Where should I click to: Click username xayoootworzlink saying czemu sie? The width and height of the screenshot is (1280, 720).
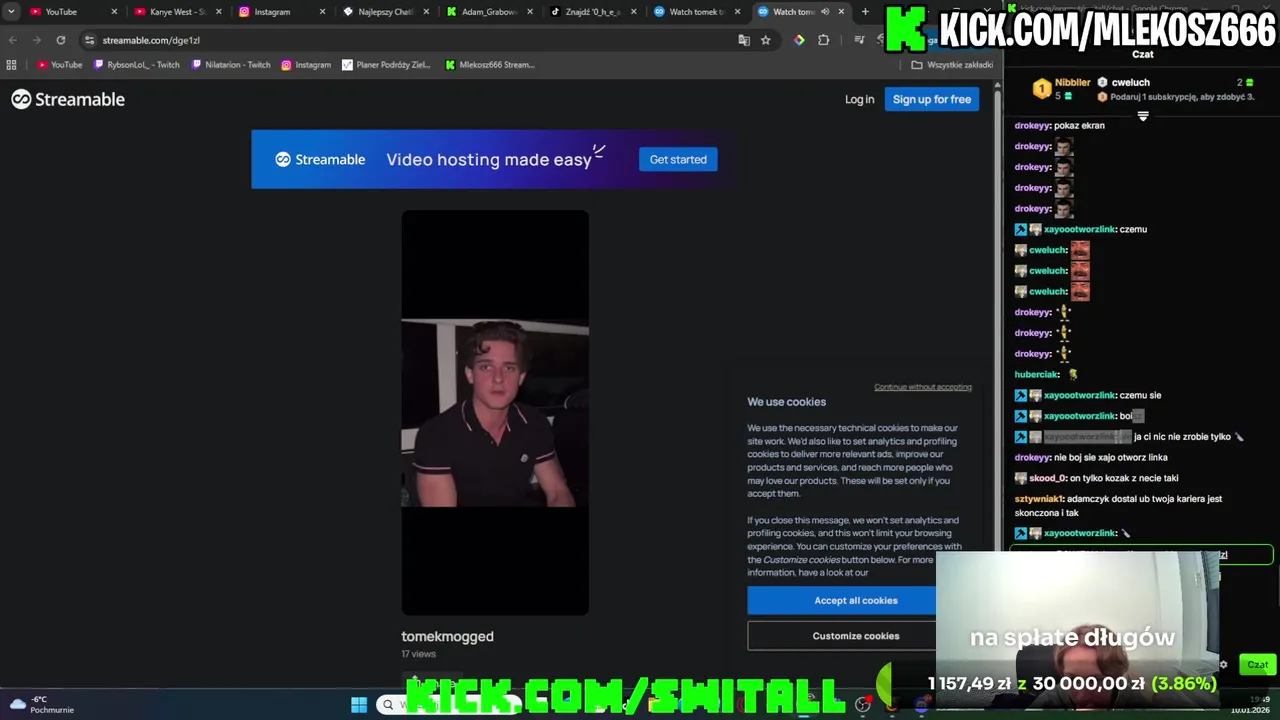pyautogui.click(x=1079, y=395)
